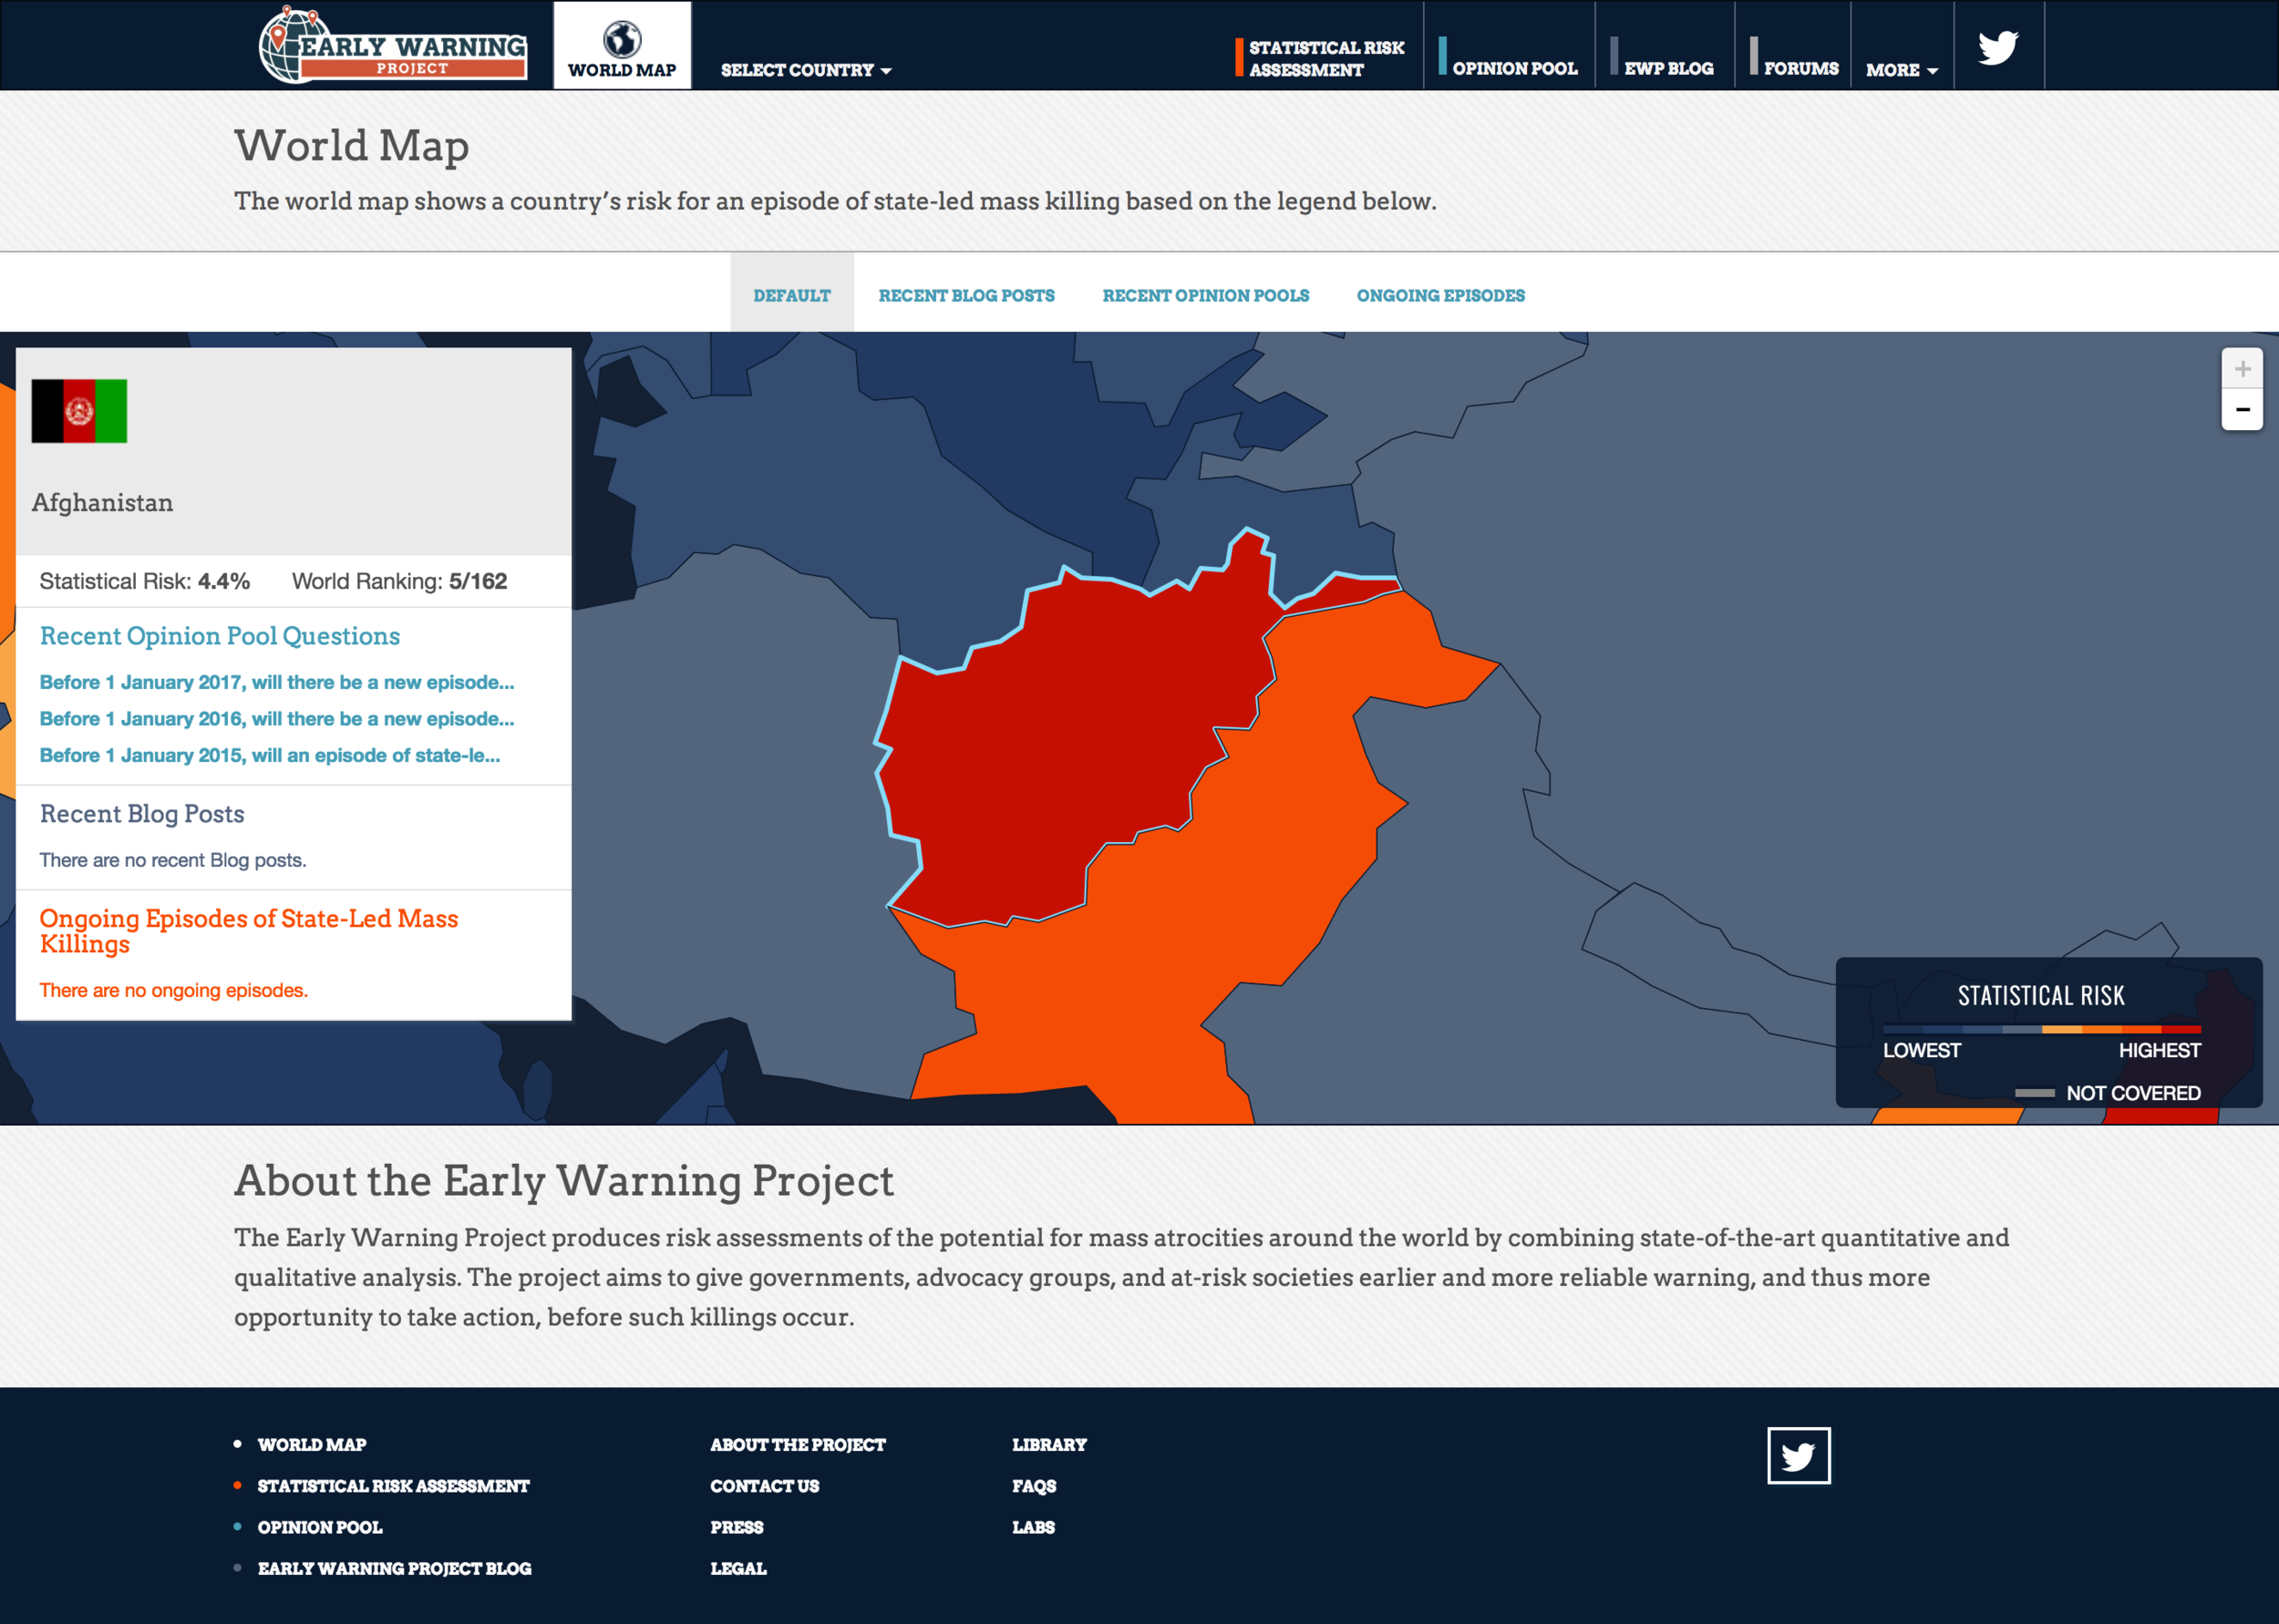Viewport: 2279px width, 1624px height.
Task: Zoom in on the map with the plus button
Action: (2242, 368)
